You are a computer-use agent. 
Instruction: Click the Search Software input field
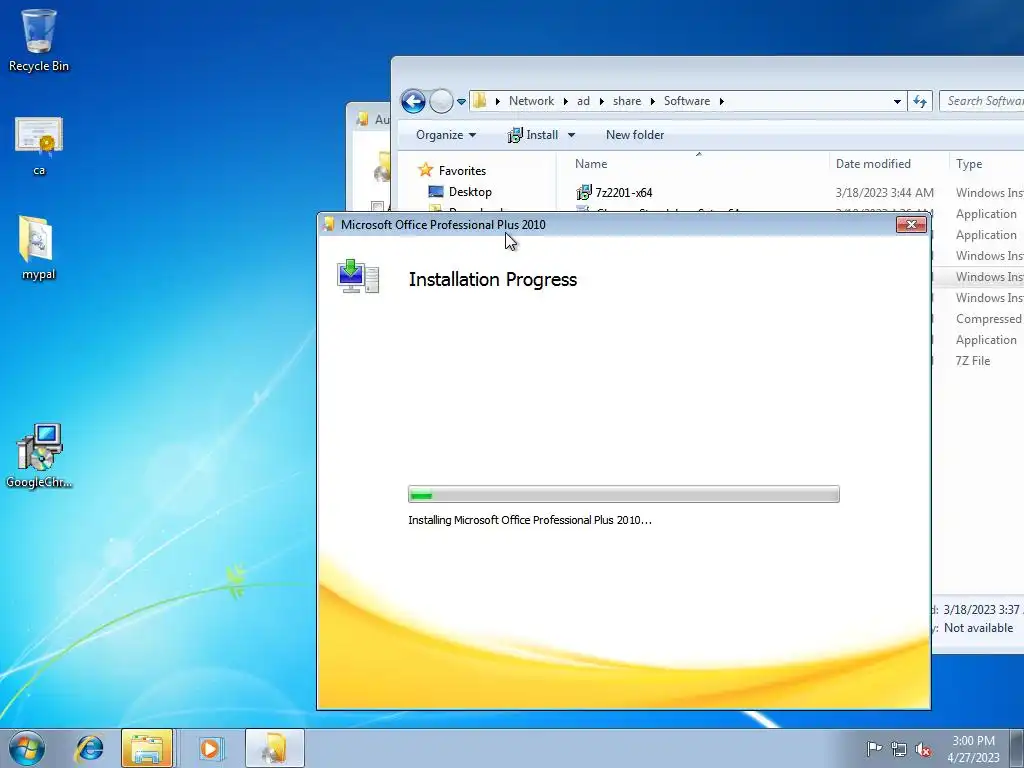(982, 101)
